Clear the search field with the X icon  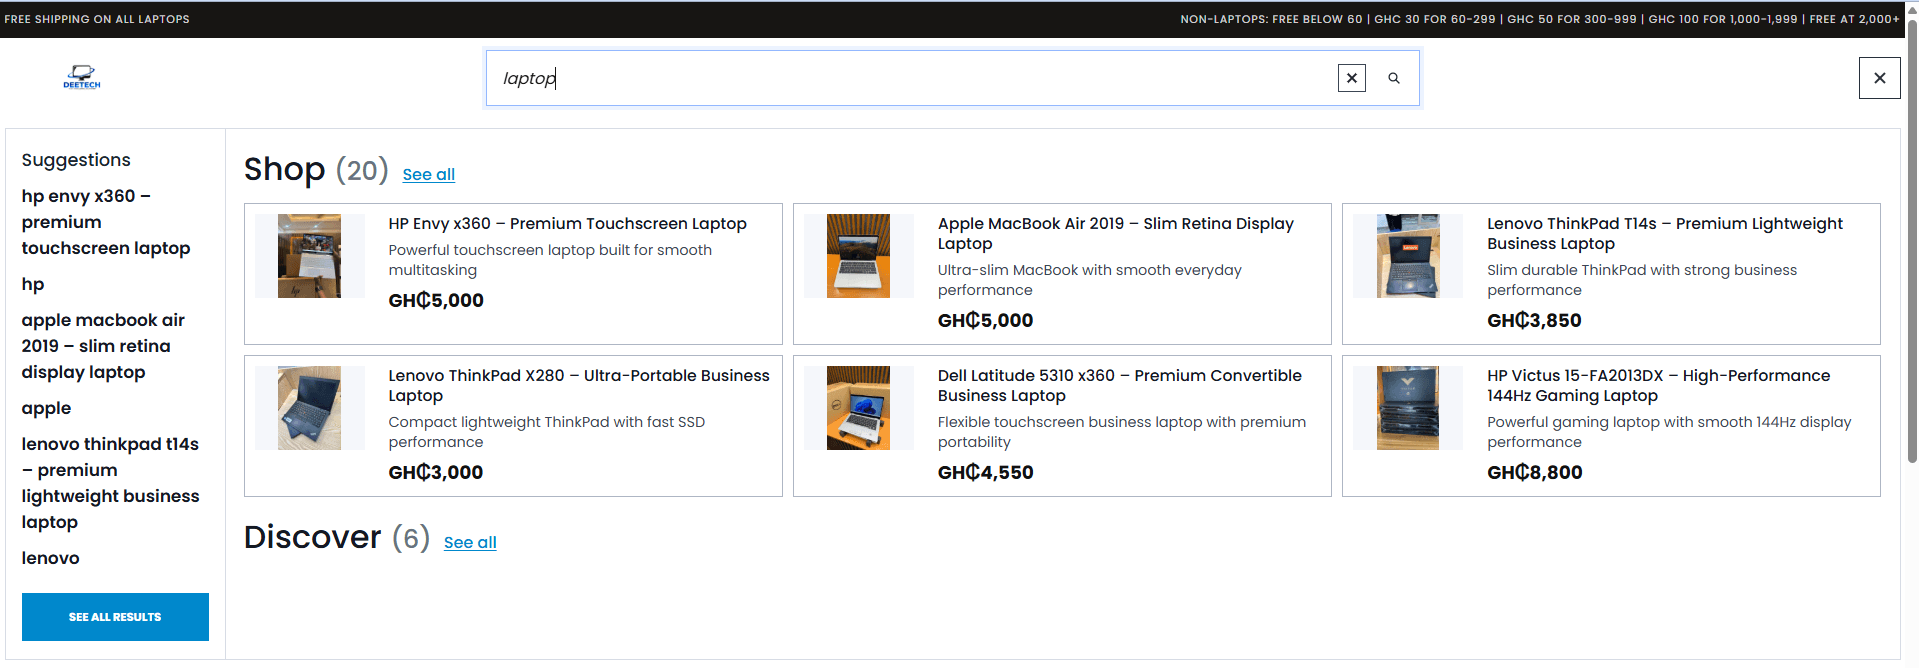click(1351, 78)
